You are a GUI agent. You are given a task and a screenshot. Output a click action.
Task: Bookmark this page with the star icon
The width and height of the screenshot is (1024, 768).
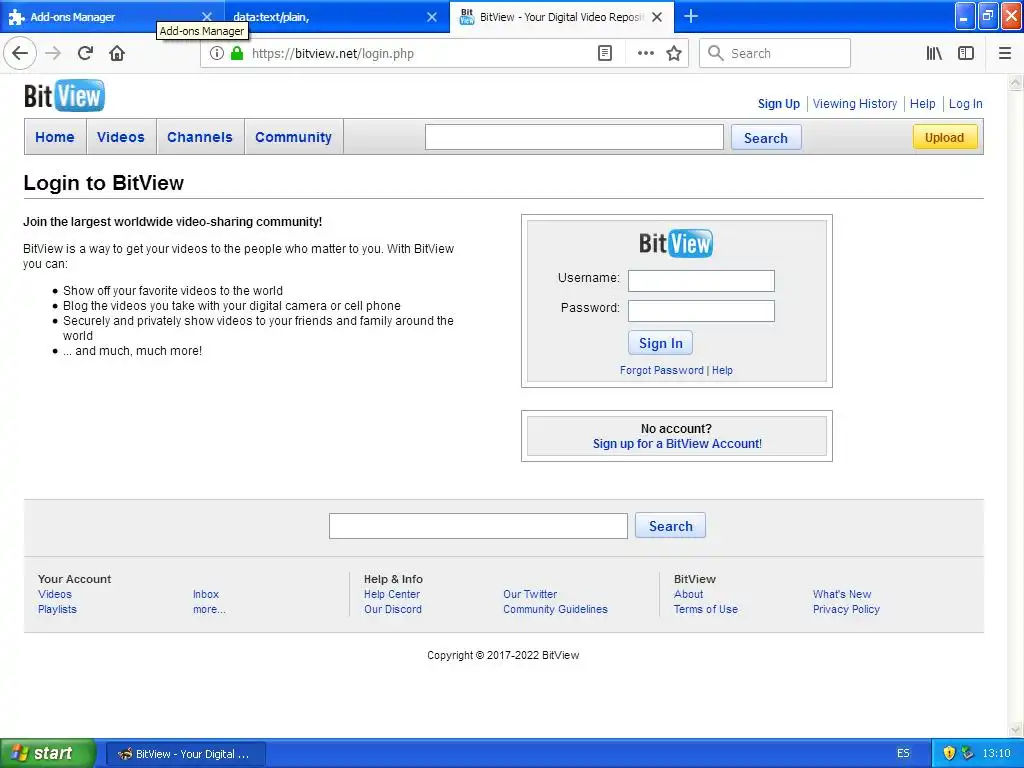(x=674, y=54)
